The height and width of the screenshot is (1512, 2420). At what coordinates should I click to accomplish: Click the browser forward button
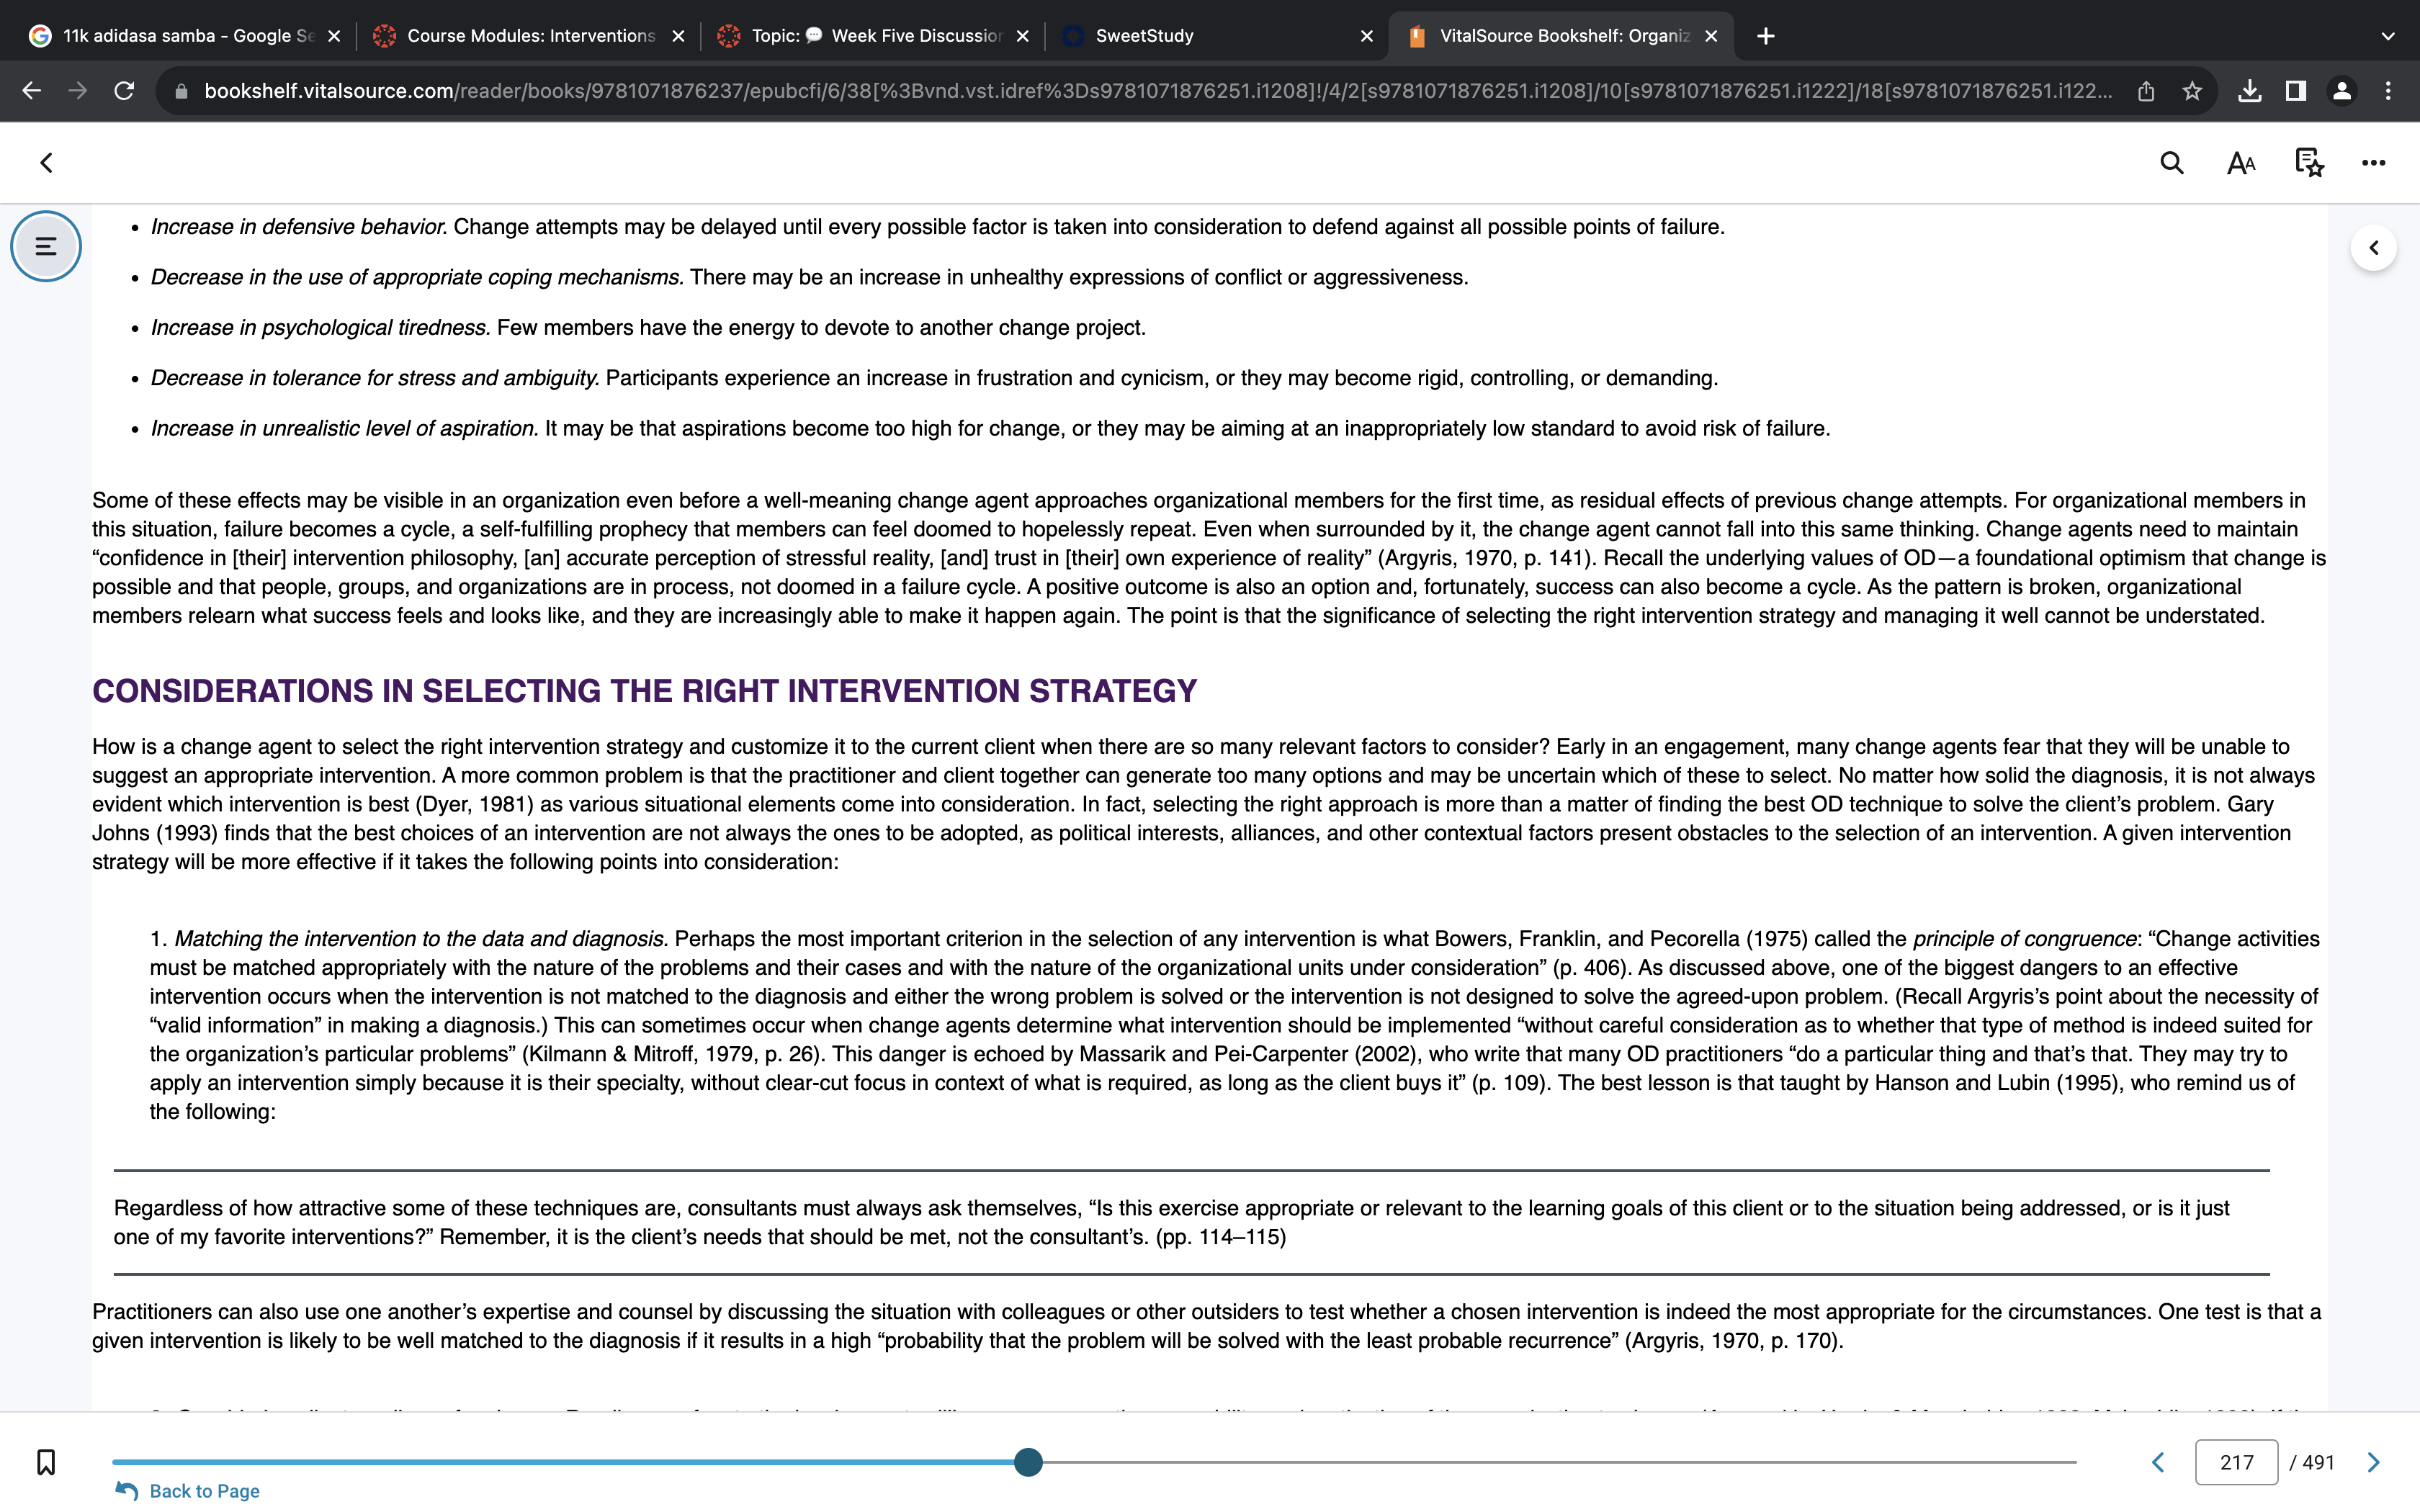pyautogui.click(x=78, y=91)
